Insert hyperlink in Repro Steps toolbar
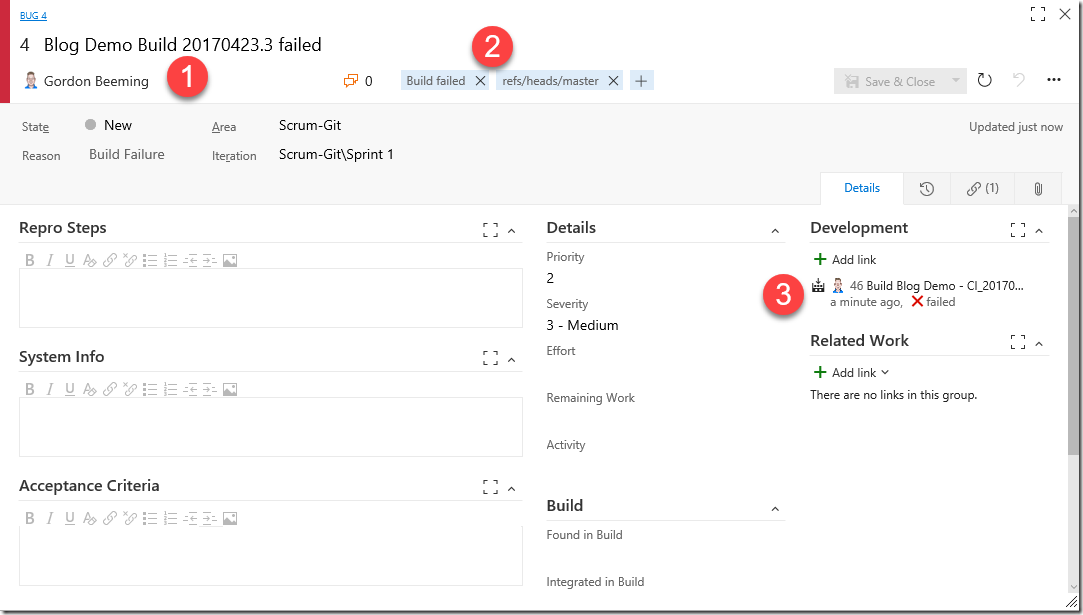 coord(110,260)
